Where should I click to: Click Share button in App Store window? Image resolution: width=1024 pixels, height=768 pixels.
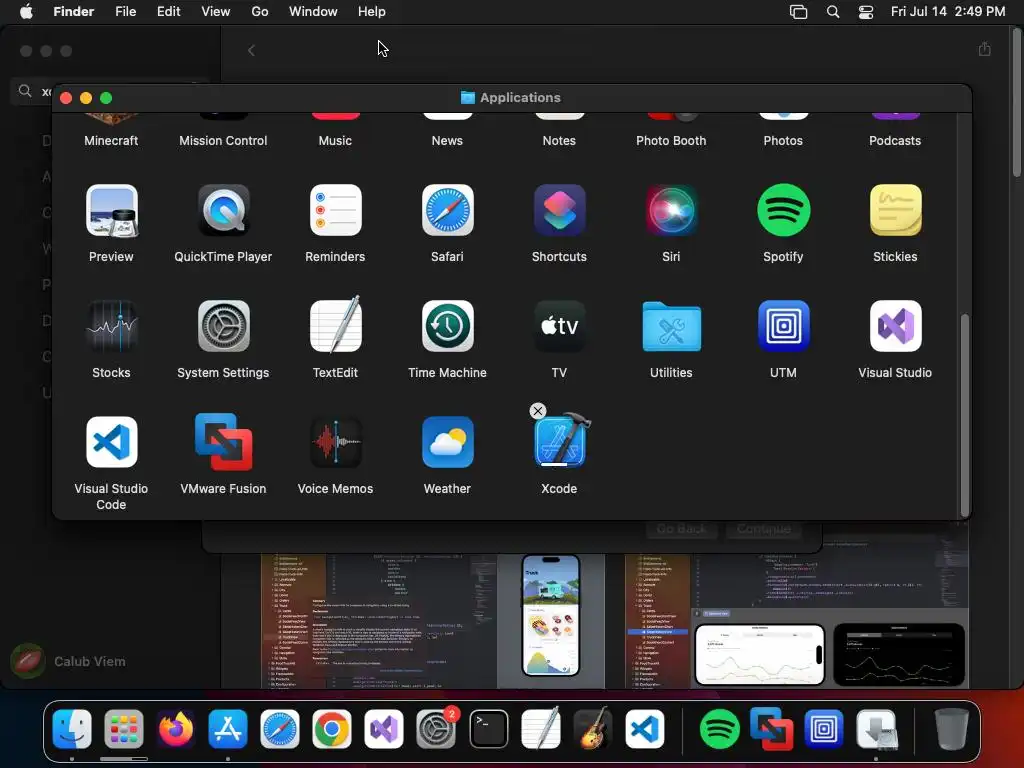984,49
